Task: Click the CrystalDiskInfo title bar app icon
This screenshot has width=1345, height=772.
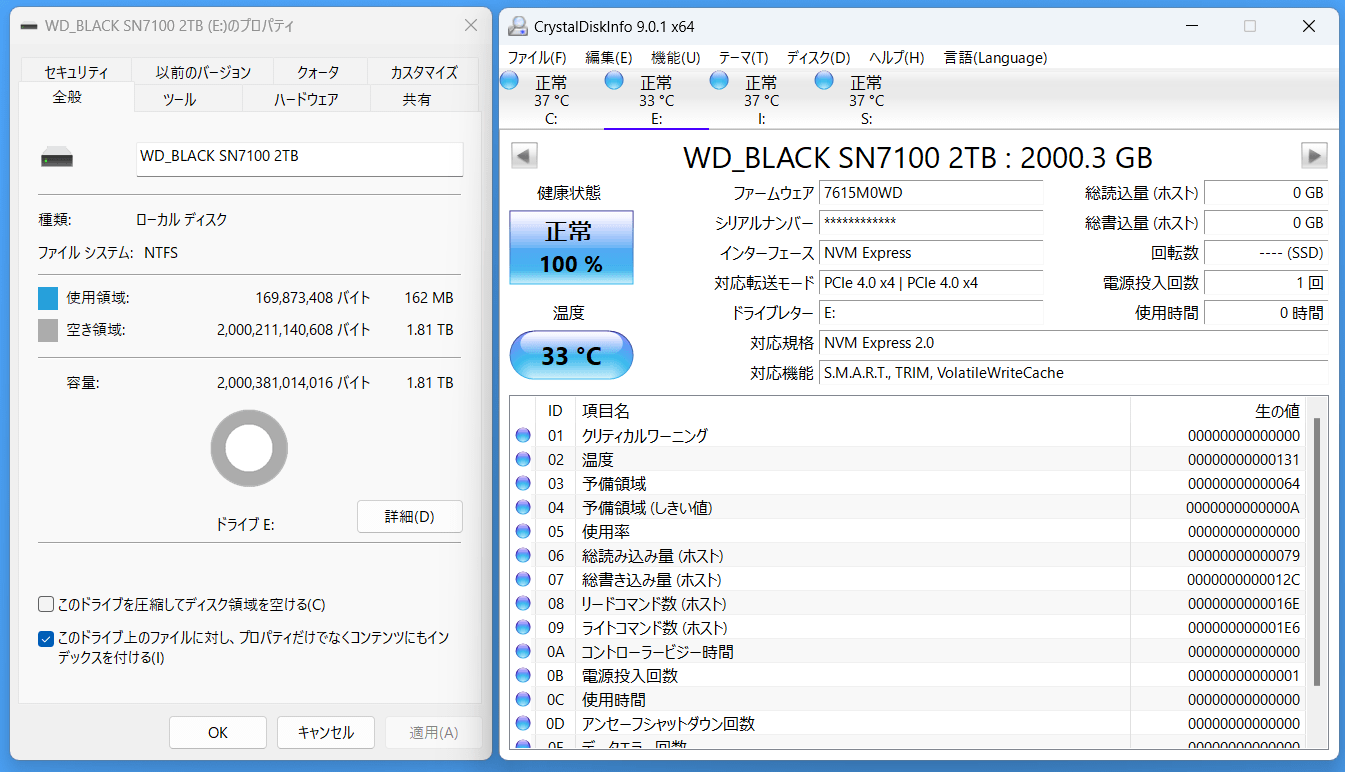Action: point(518,26)
